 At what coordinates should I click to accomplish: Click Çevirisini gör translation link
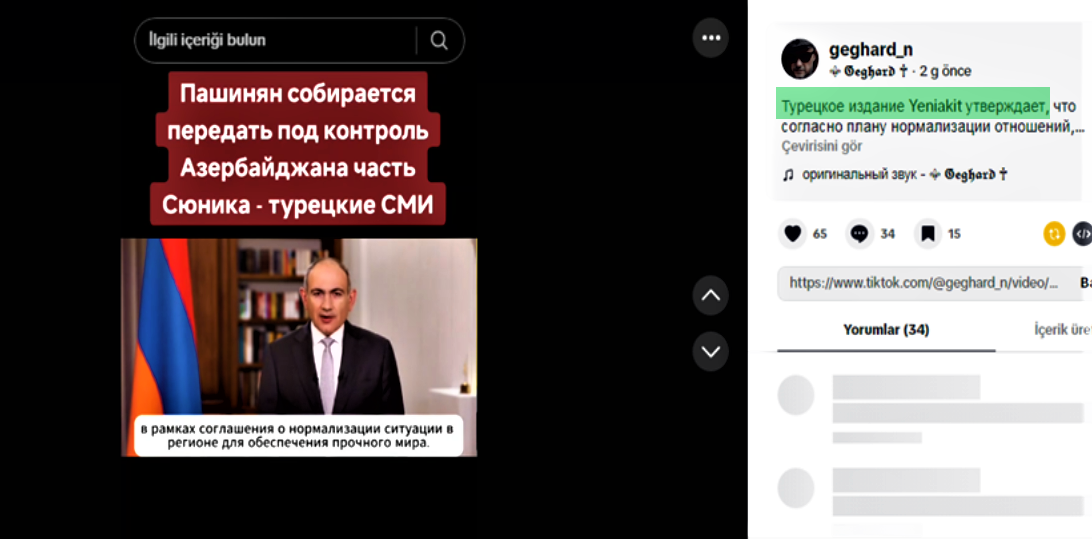(x=821, y=146)
